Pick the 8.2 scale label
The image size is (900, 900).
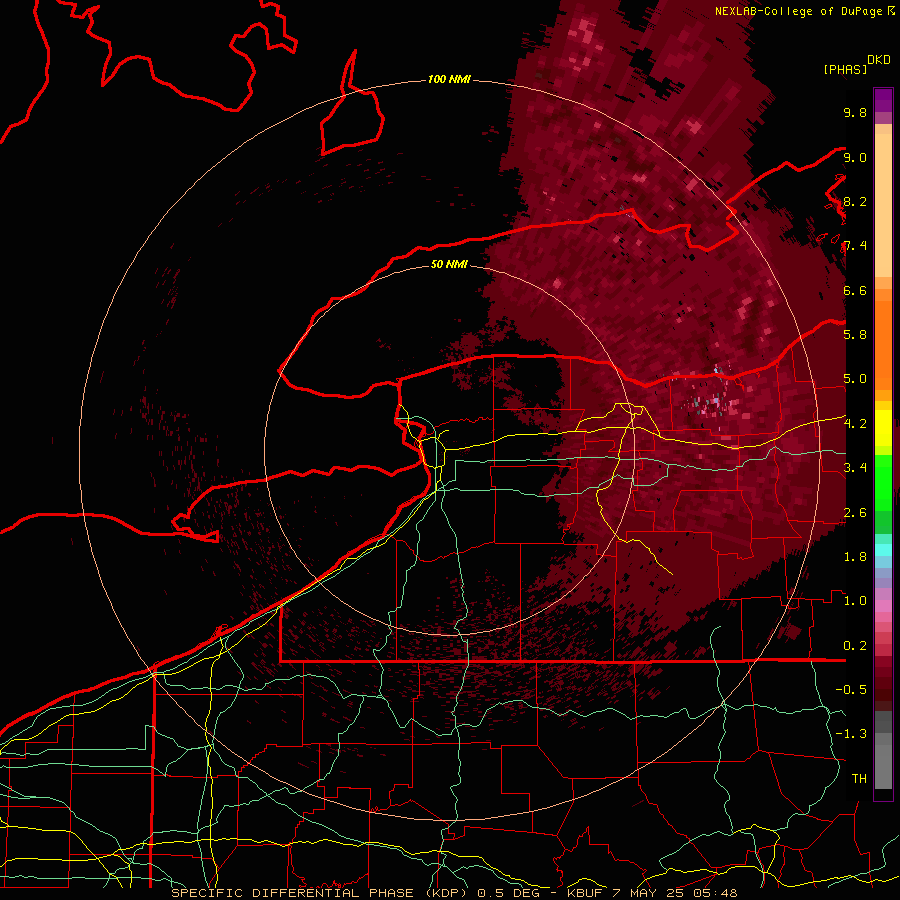pyautogui.click(x=855, y=201)
